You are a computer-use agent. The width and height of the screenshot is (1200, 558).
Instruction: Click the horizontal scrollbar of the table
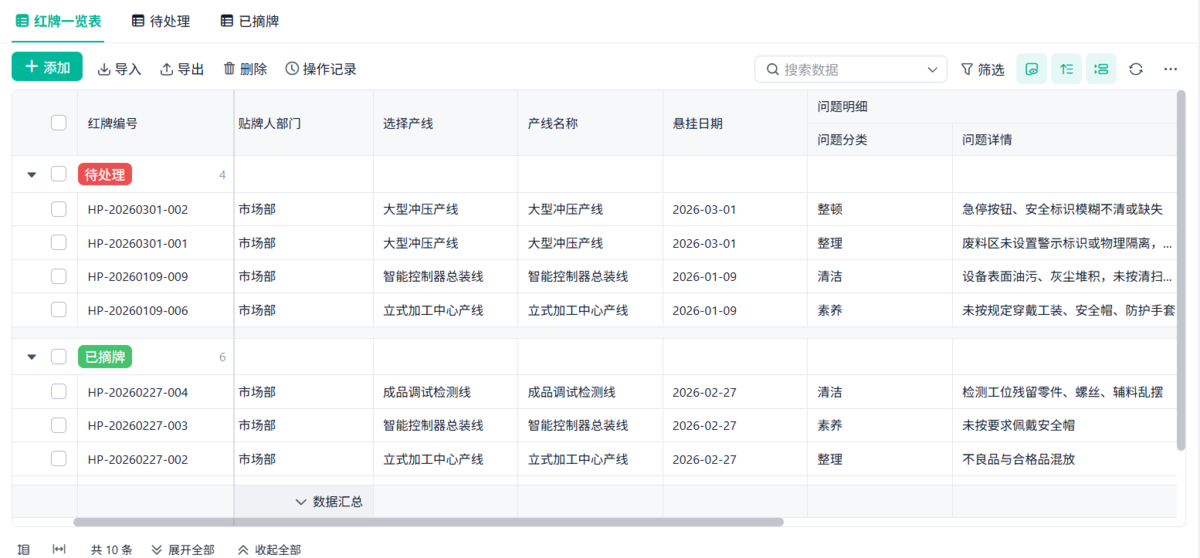[x=428, y=521]
